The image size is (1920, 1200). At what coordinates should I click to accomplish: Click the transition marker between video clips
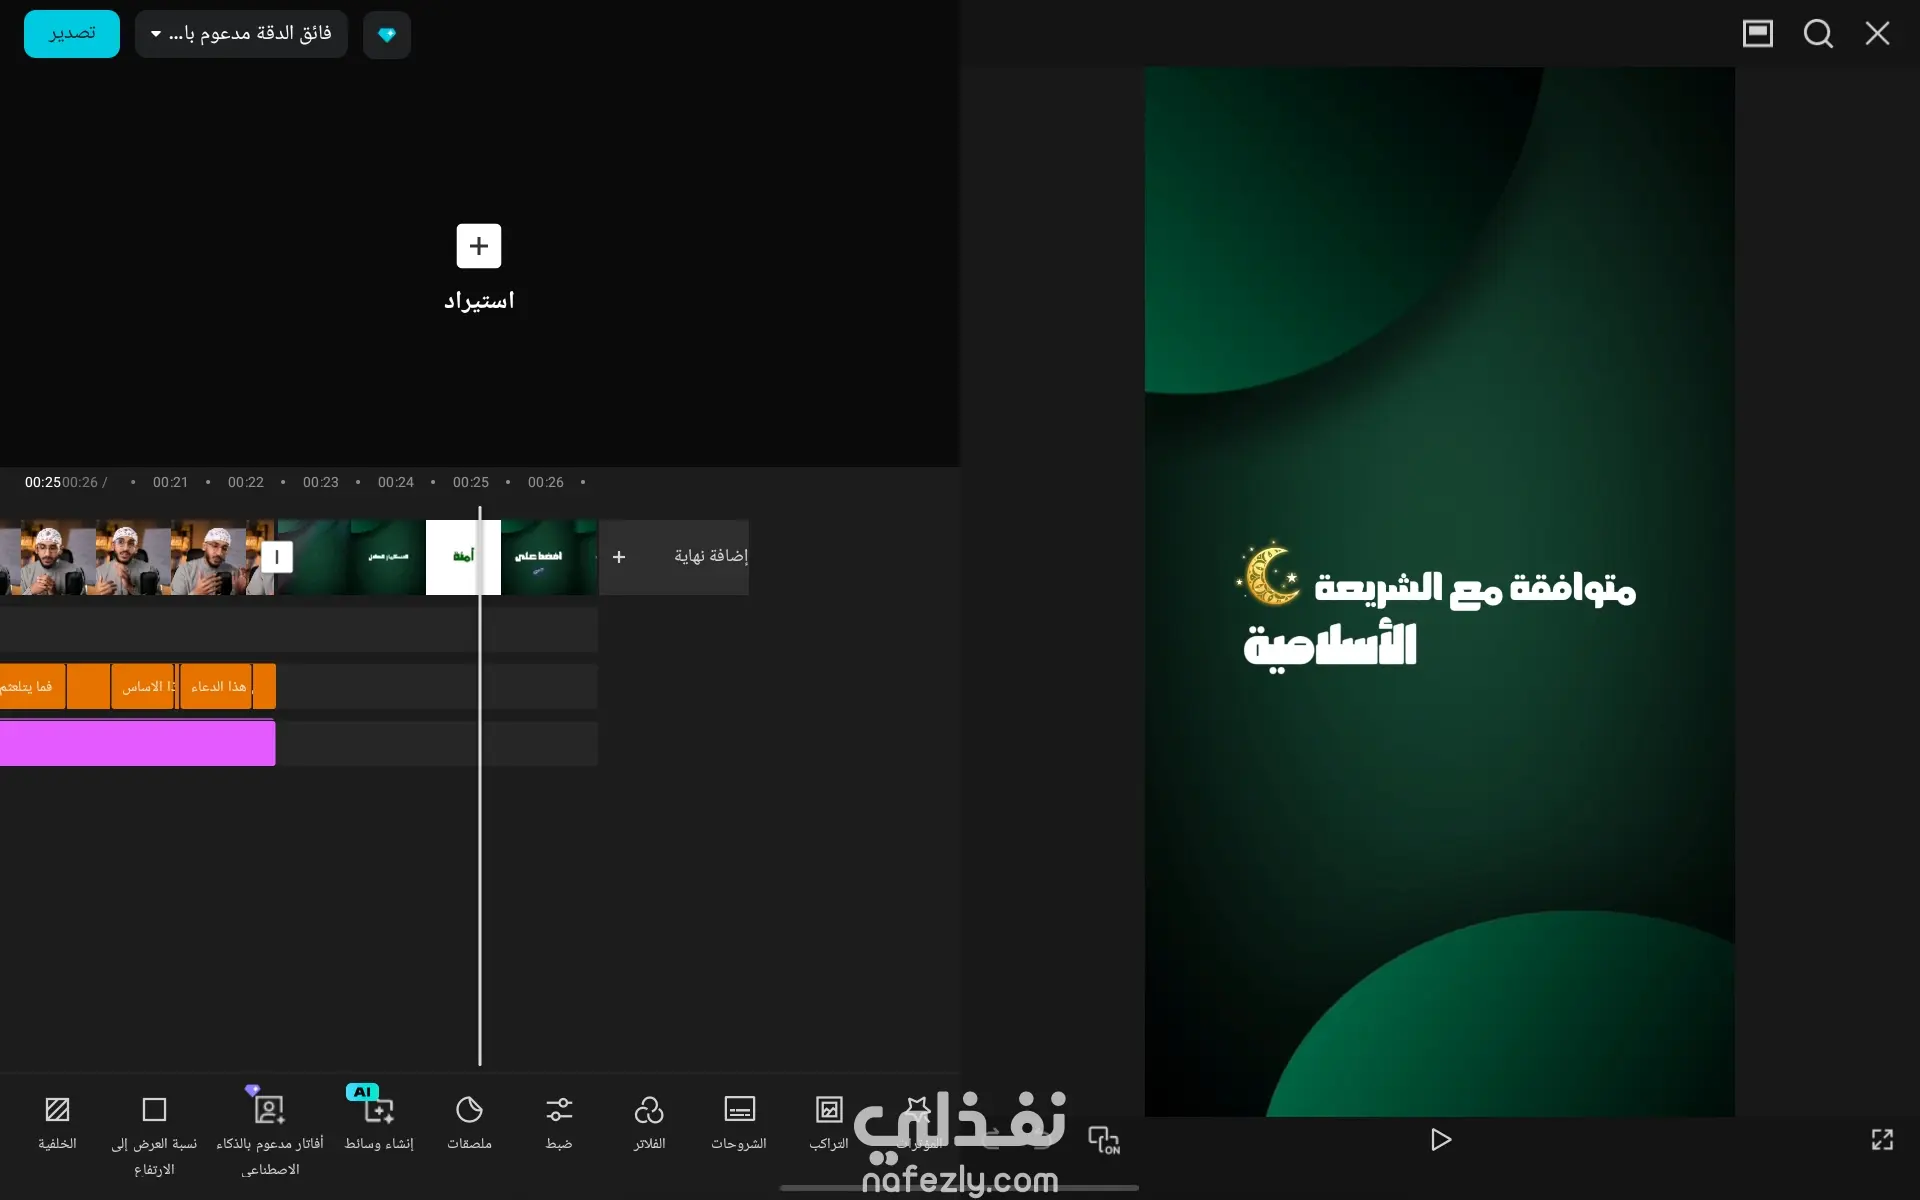click(277, 556)
